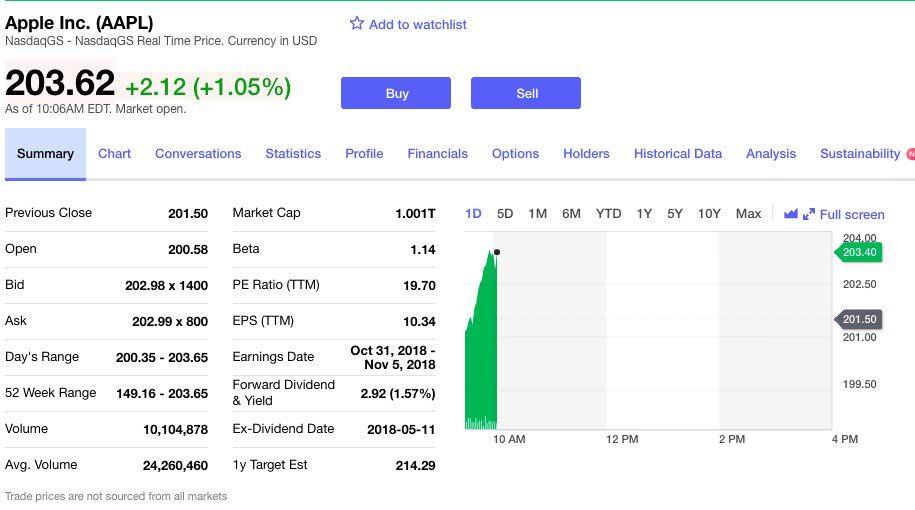The width and height of the screenshot is (915, 510).
Task: Select the YTD chart range
Action: 608,214
